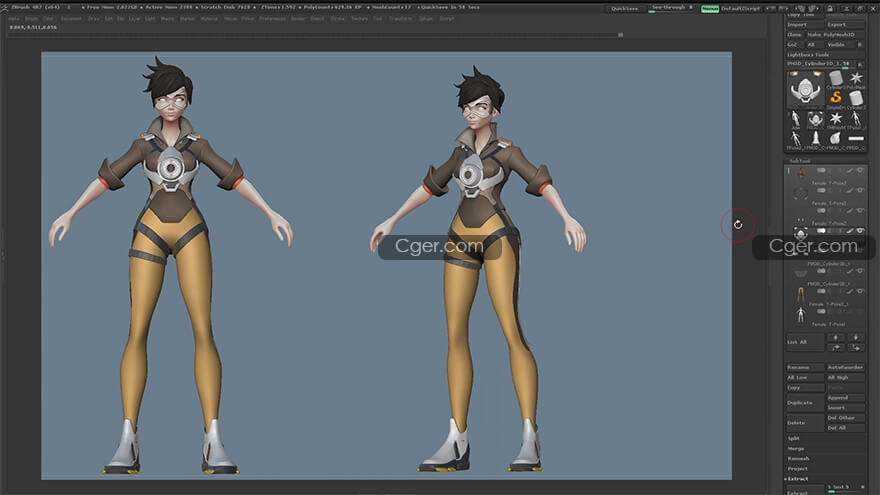Flip the pill switch on the topmost subtool
Viewport: 880px width, 495px height.
pyautogui.click(x=821, y=170)
